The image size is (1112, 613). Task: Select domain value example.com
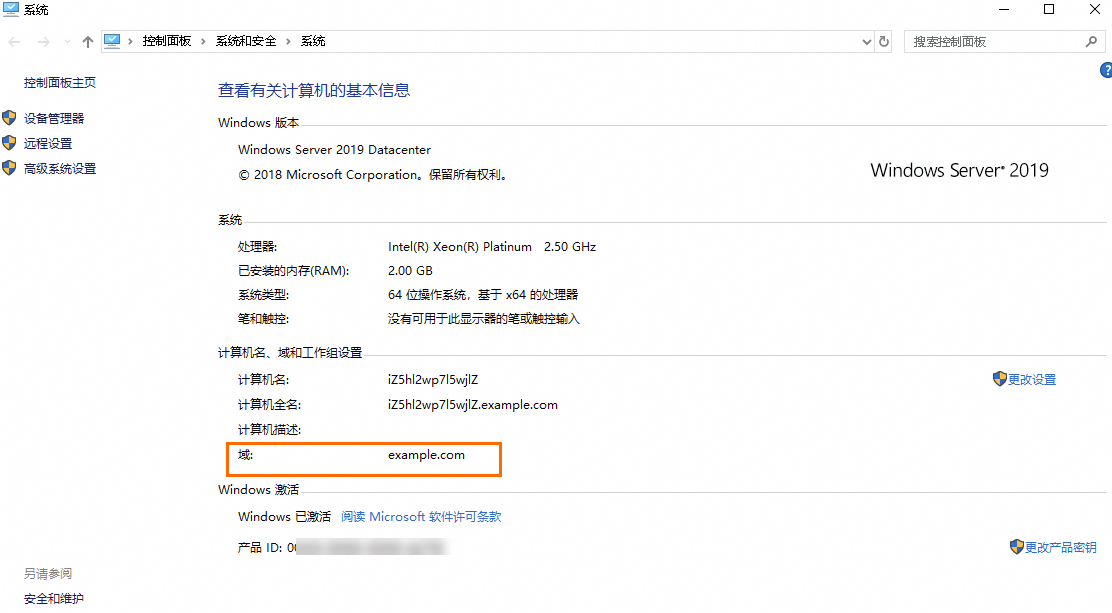tap(426, 455)
